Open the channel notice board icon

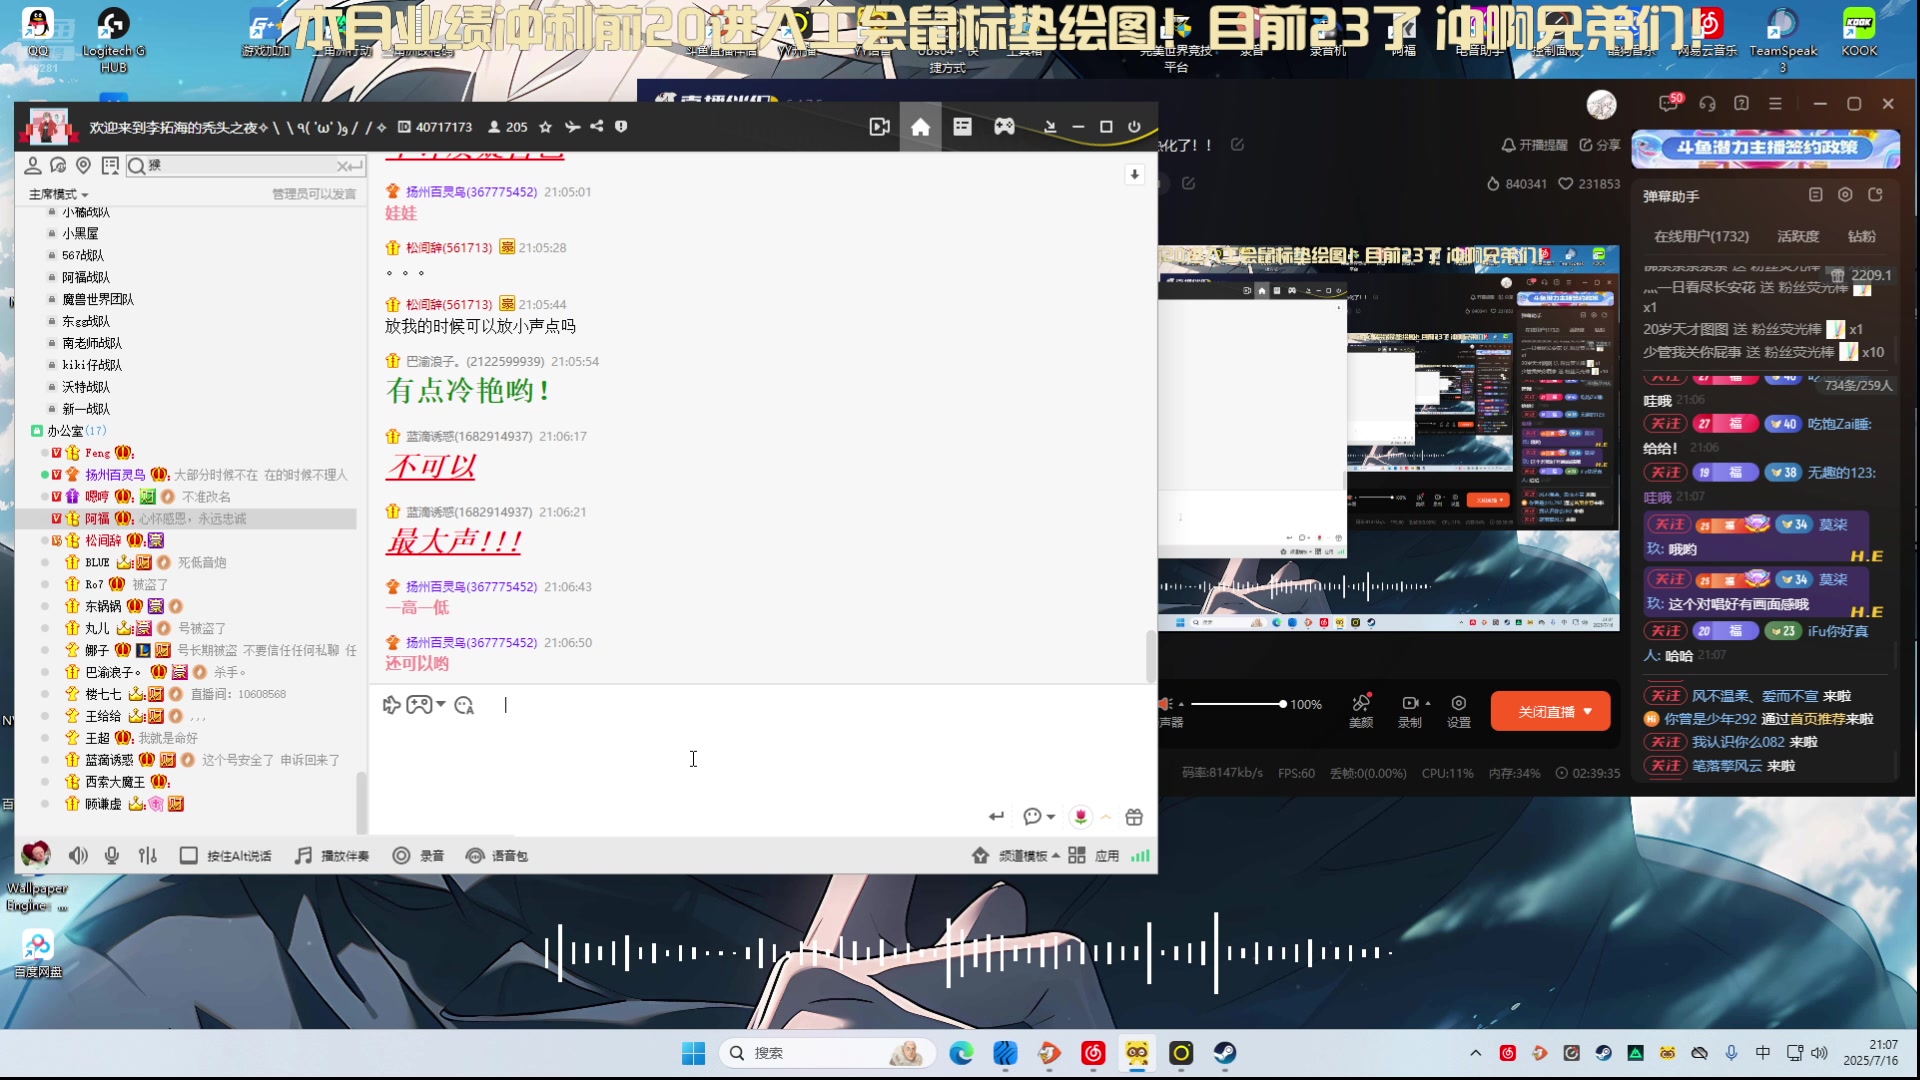[x=110, y=165]
